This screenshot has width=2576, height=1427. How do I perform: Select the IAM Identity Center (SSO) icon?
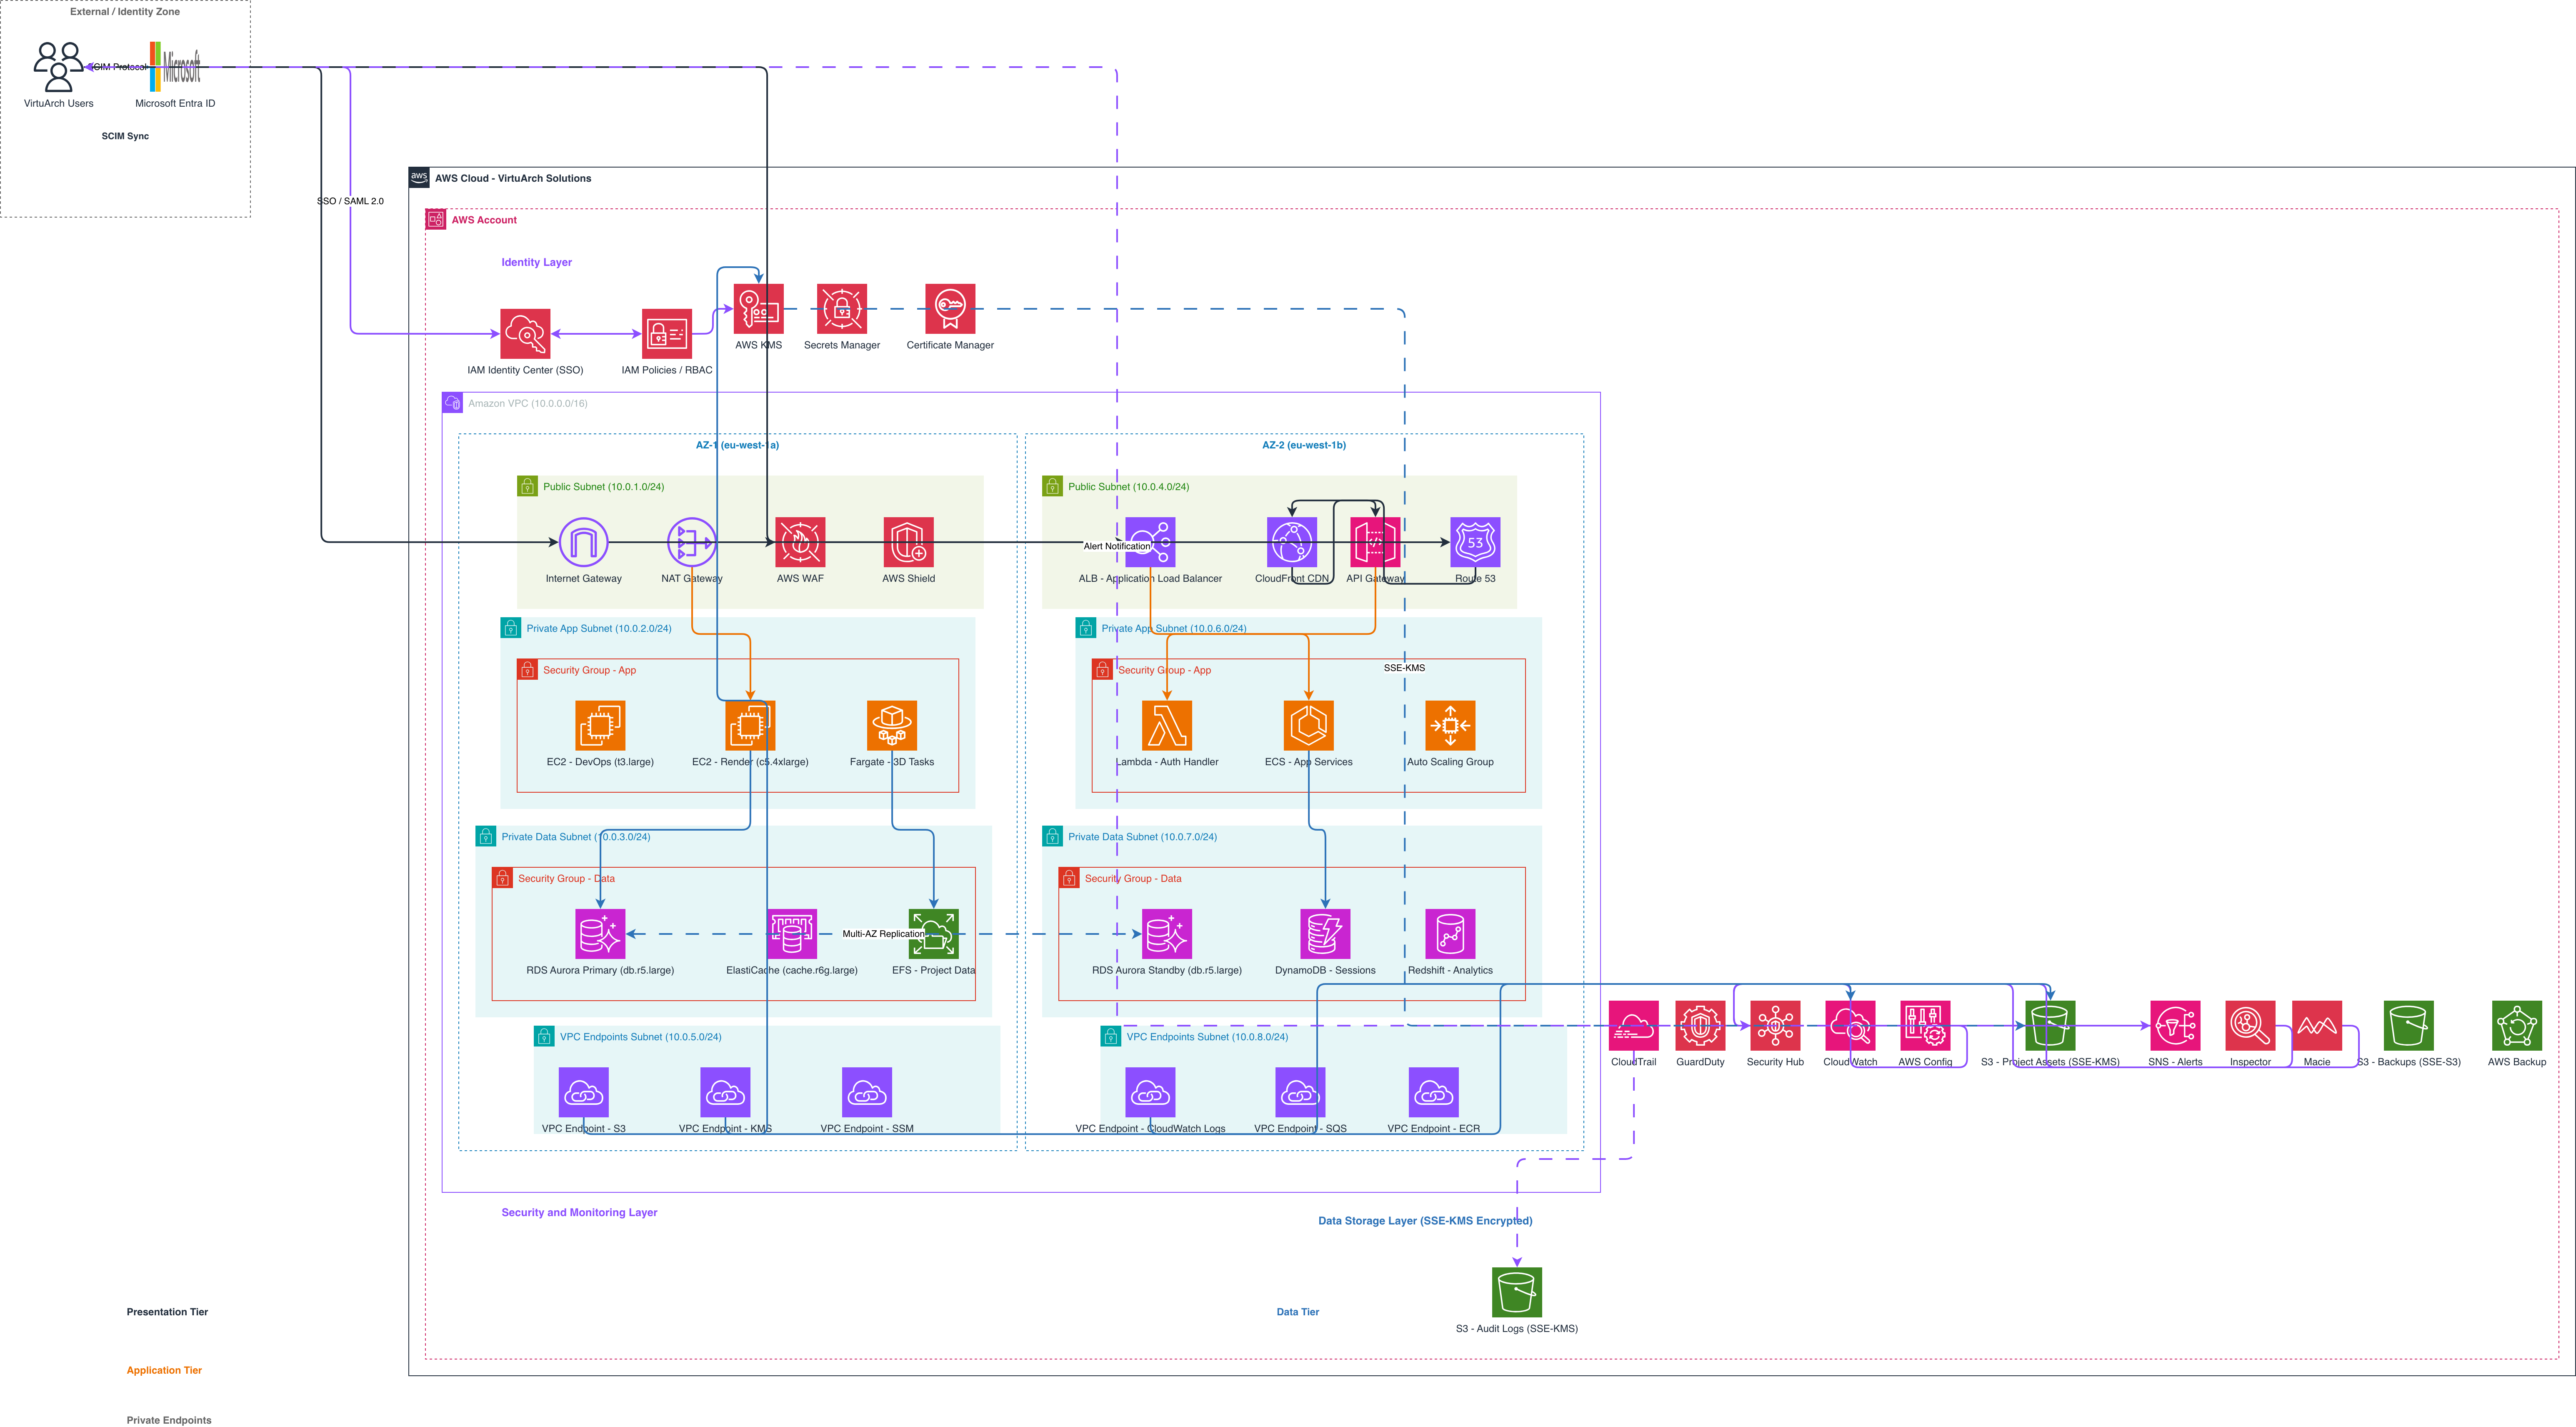click(x=525, y=334)
